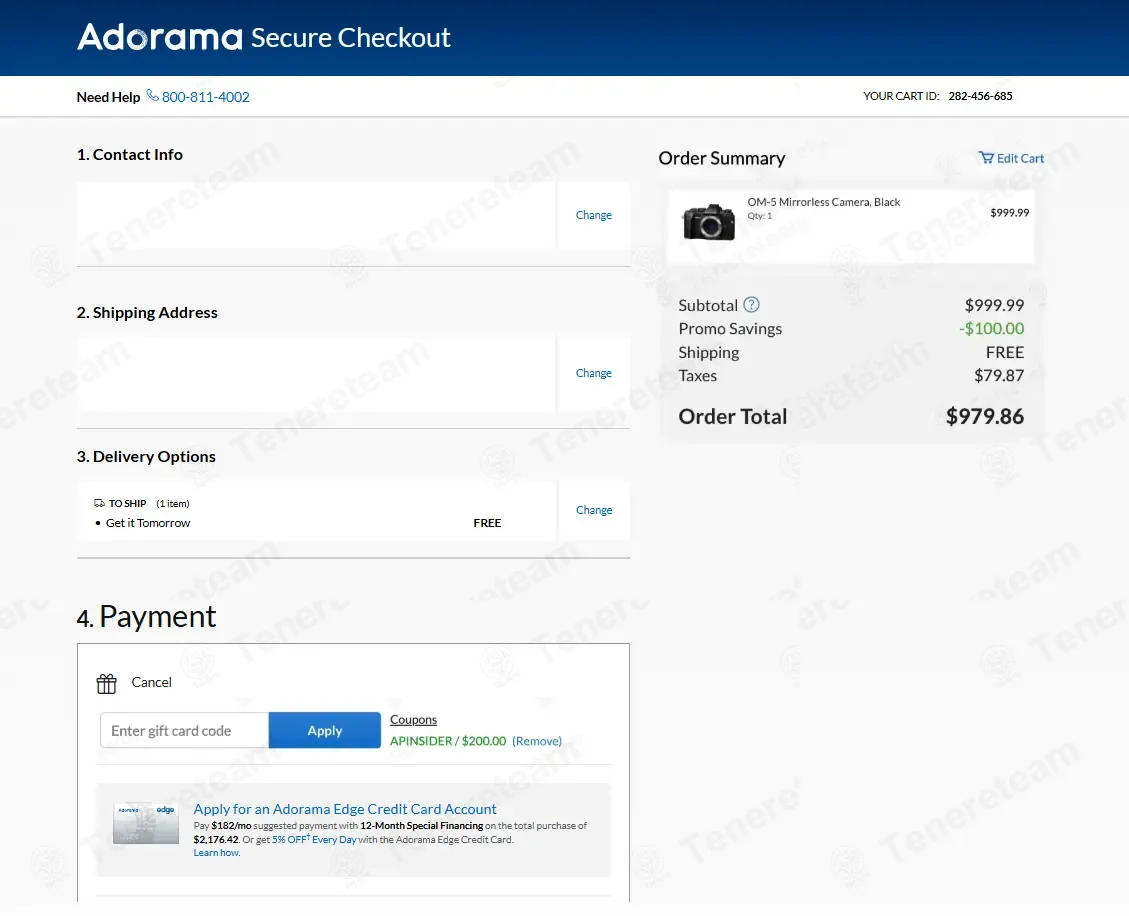Click the Secure Checkout header text
Screen dimensions: 1129x916
pos(351,37)
